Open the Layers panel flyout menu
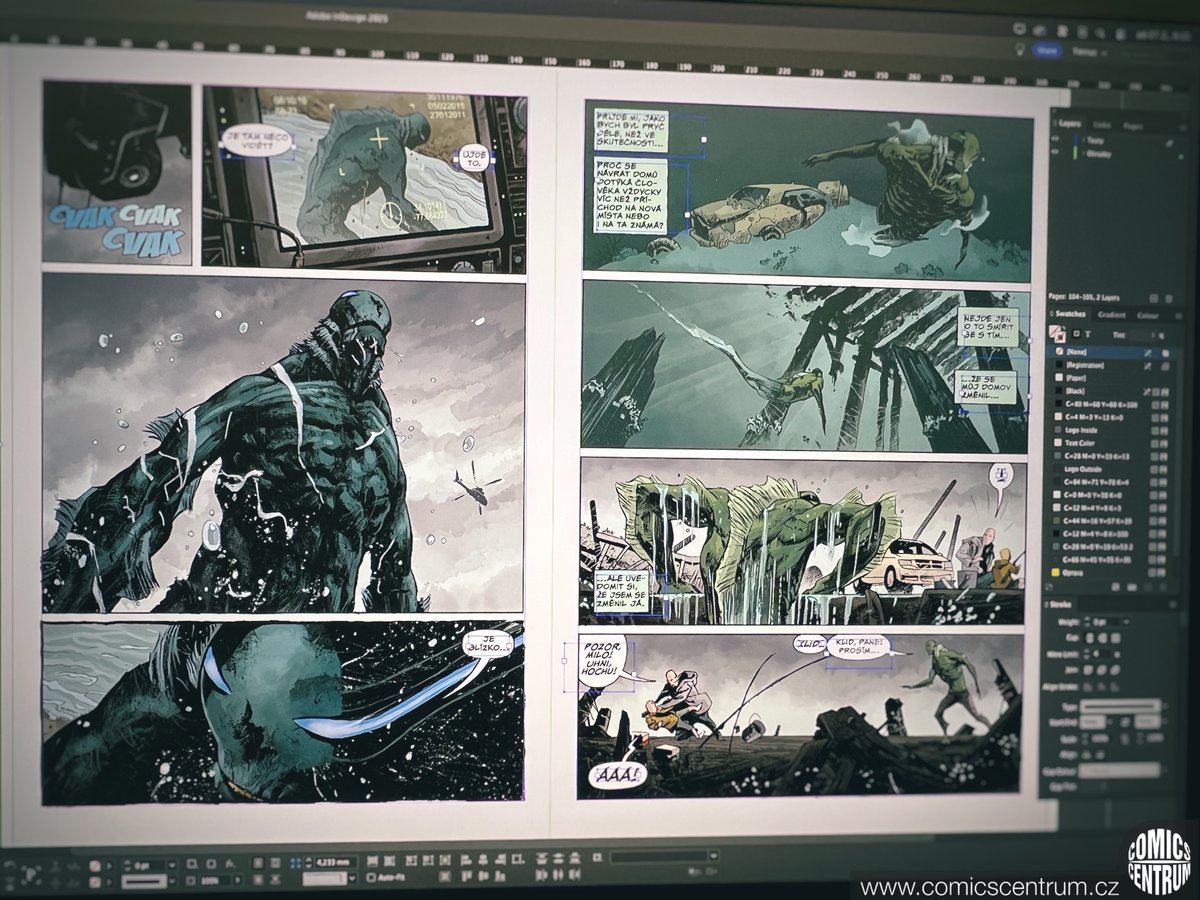Screen dimensions: 1200x900 [x=1183, y=127]
